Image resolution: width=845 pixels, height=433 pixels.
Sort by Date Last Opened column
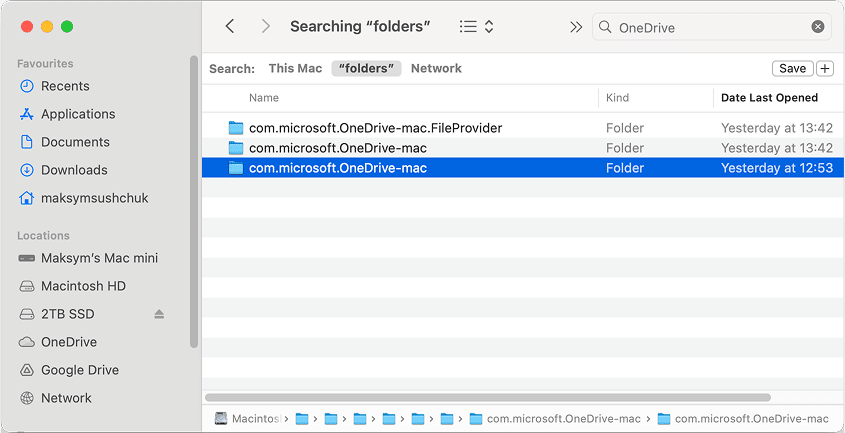[769, 98]
